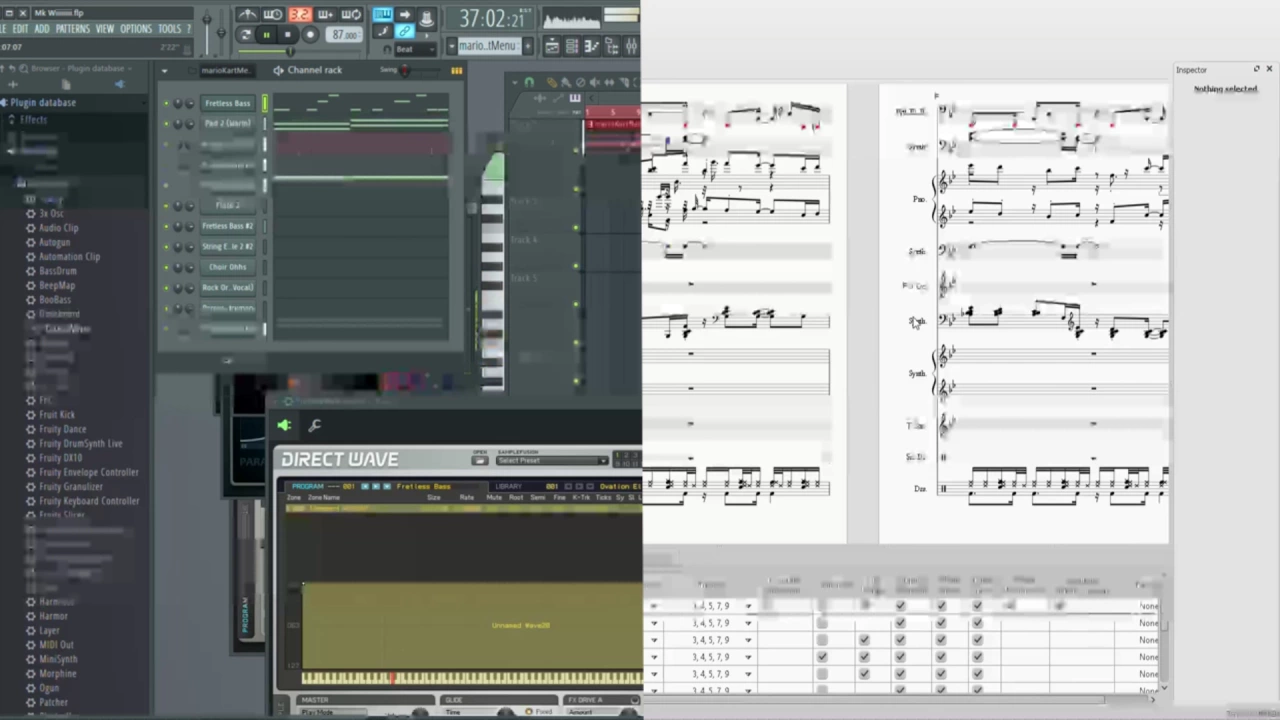
Task: Open the VIEW menu
Action: tap(105, 28)
